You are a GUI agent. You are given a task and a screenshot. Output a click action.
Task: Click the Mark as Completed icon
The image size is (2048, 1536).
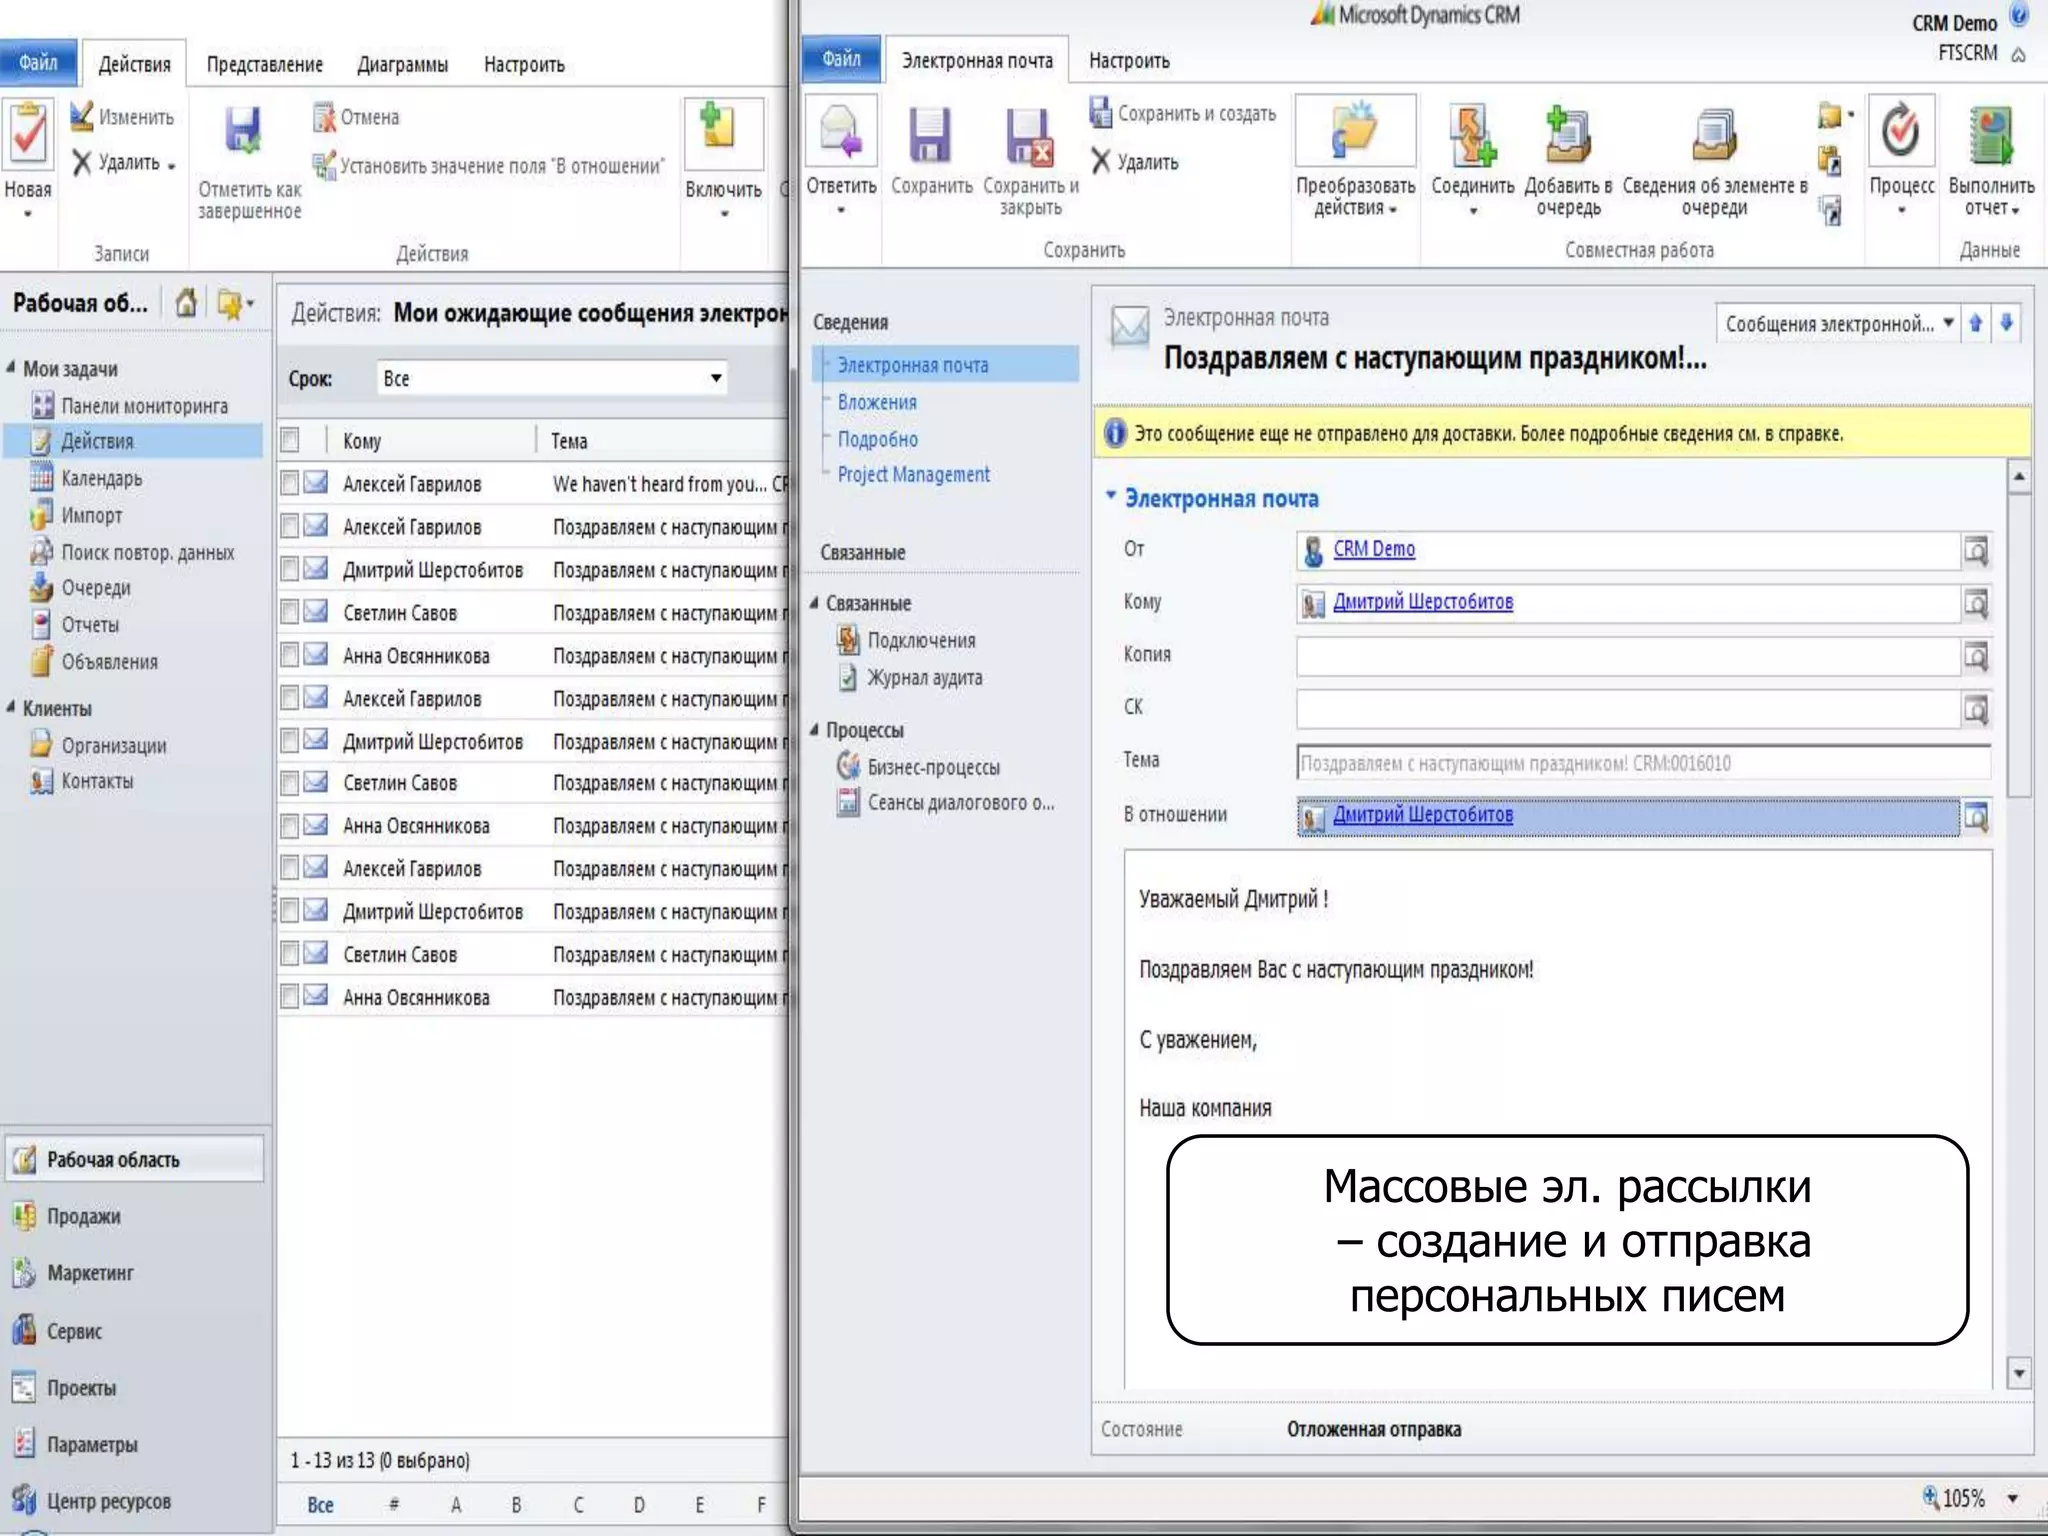[243, 132]
